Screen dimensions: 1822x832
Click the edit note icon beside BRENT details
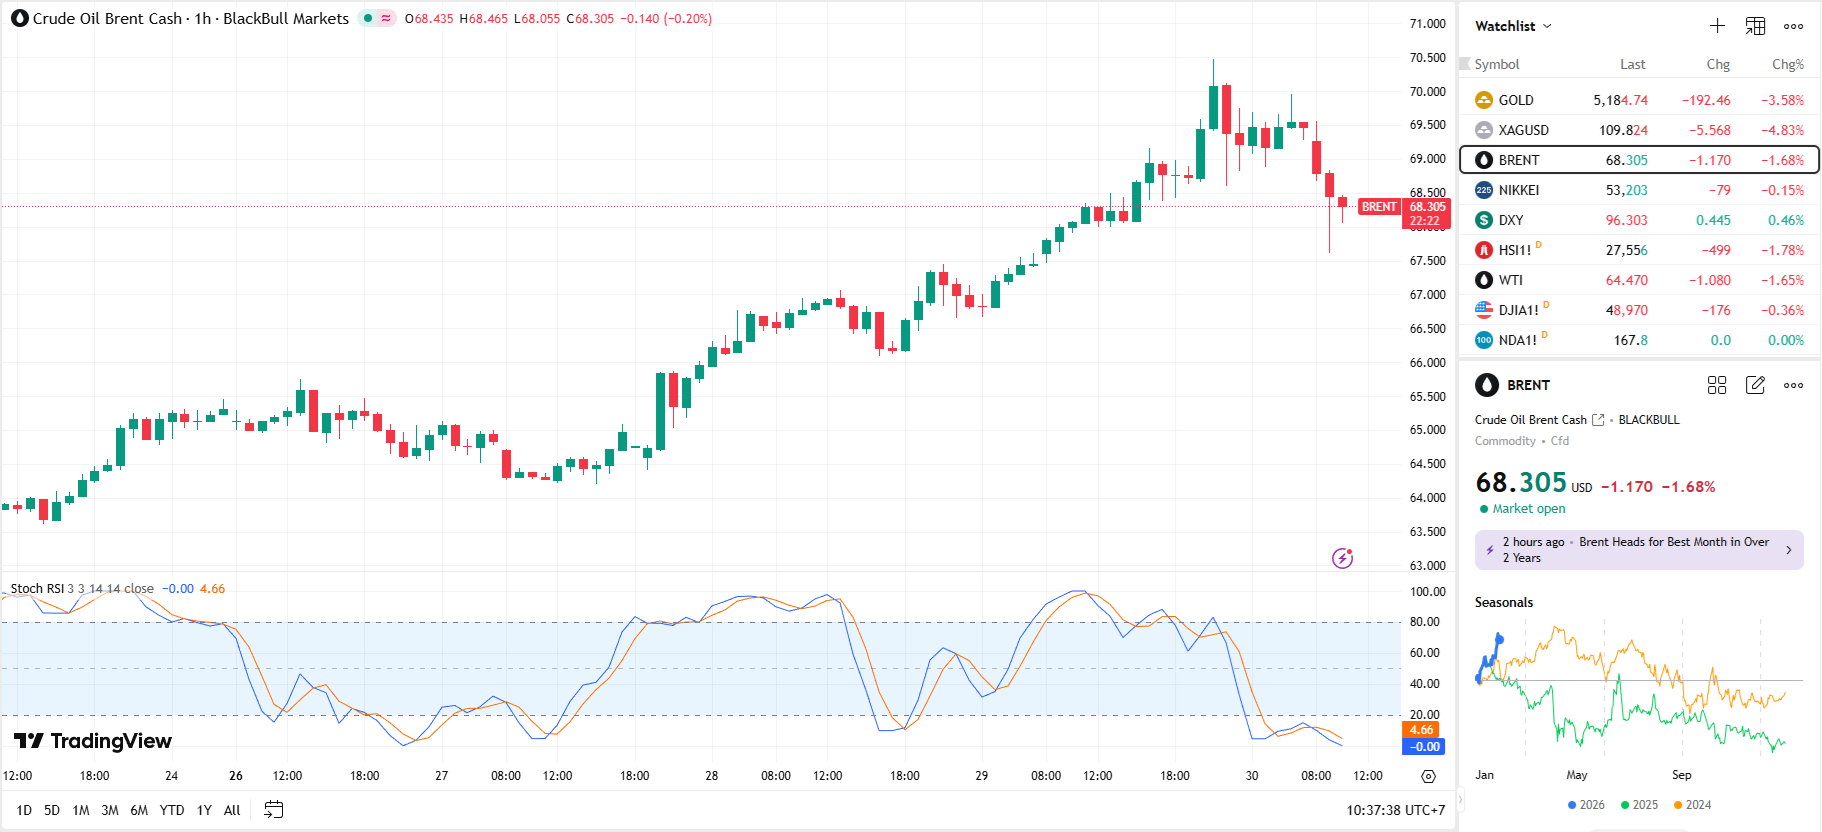pos(1755,385)
